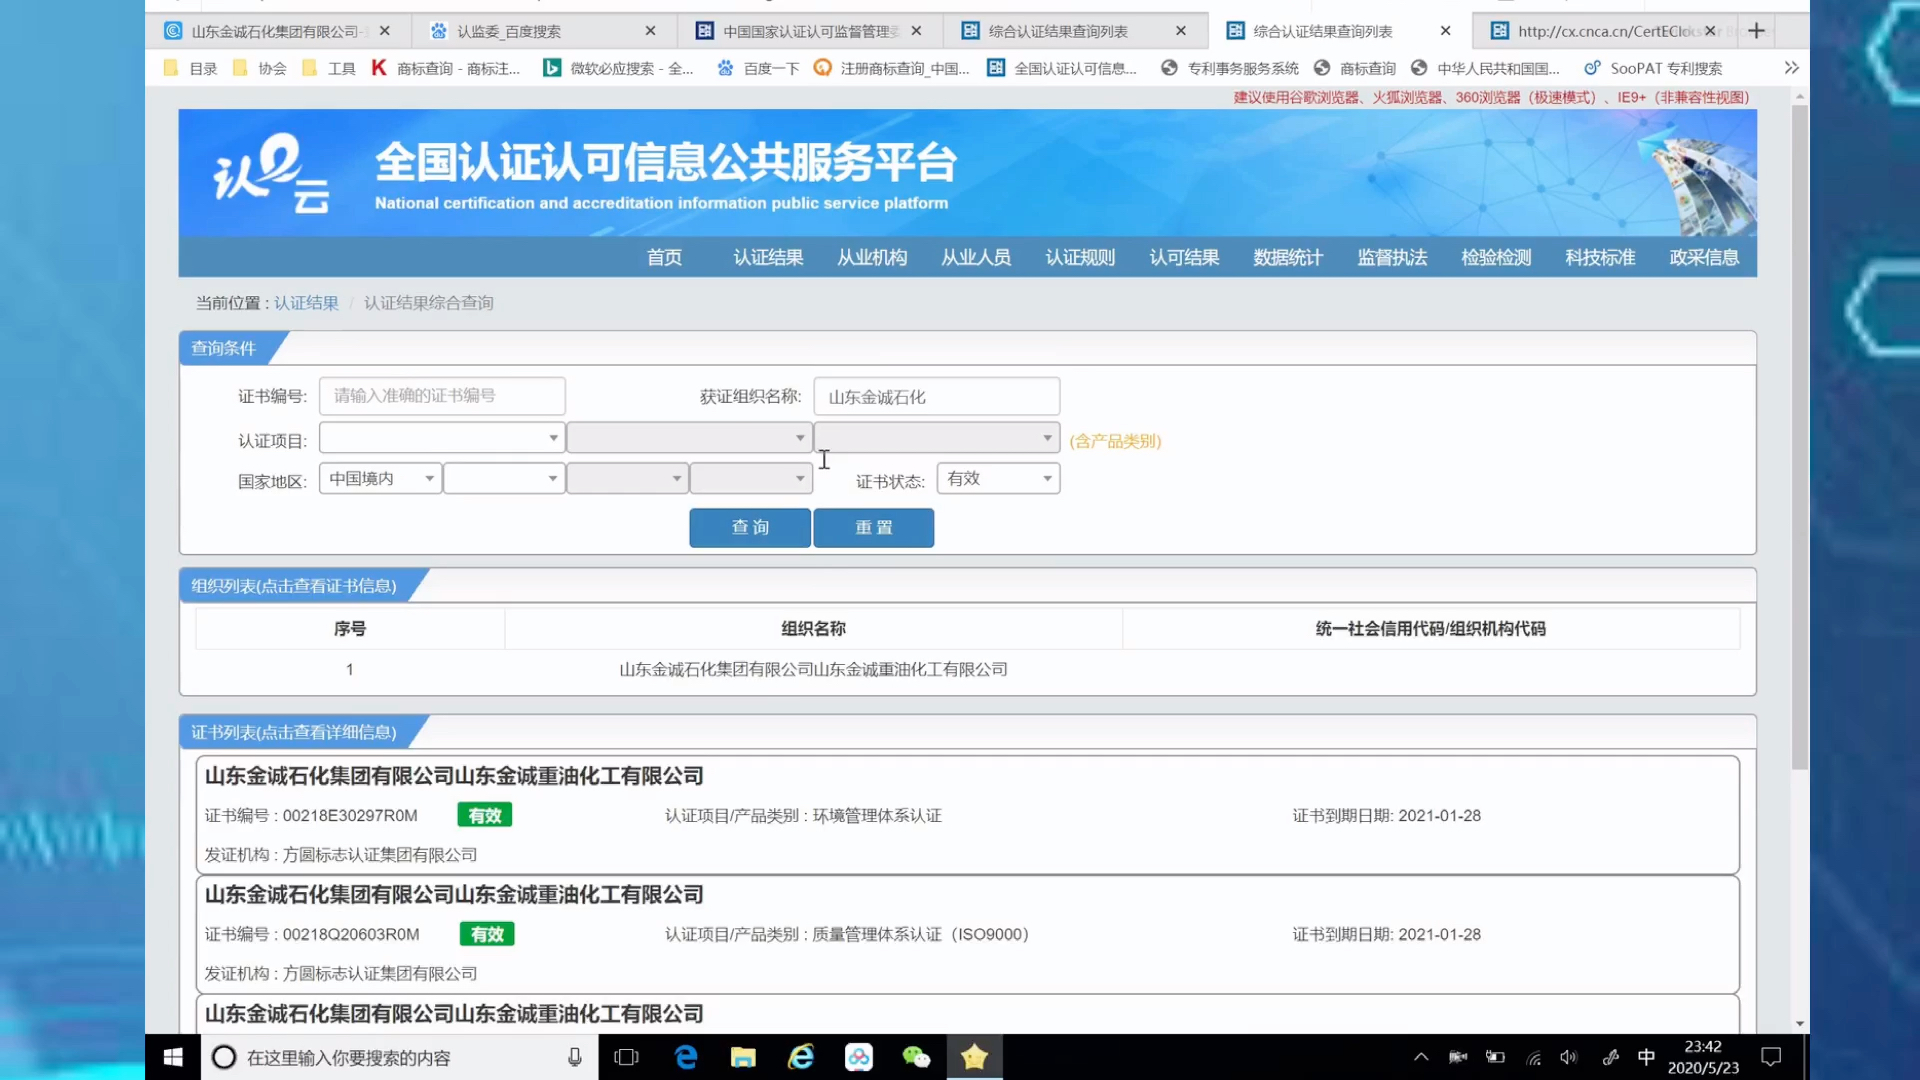Open the volume control in system tray

point(1568,1057)
